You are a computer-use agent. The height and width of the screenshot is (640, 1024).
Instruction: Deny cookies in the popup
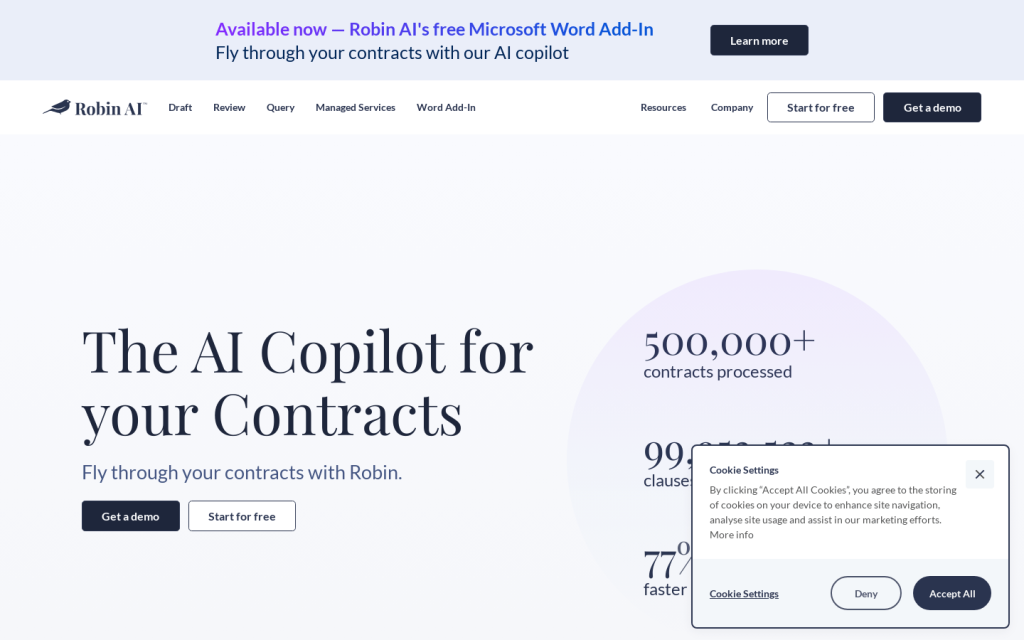coord(865,593)
